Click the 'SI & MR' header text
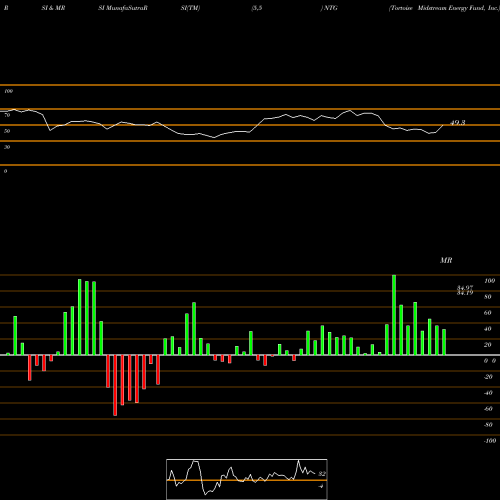Image resolution: width=500 pixels, height=500 pixels. (x=53, y=8)
